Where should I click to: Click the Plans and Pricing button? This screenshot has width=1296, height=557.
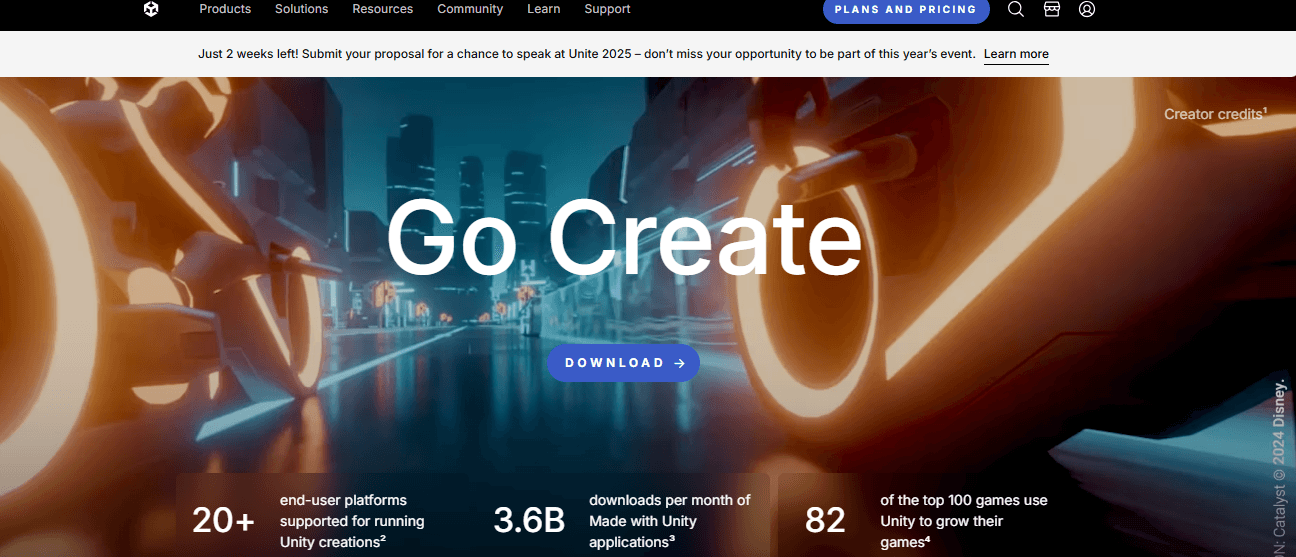906,10
